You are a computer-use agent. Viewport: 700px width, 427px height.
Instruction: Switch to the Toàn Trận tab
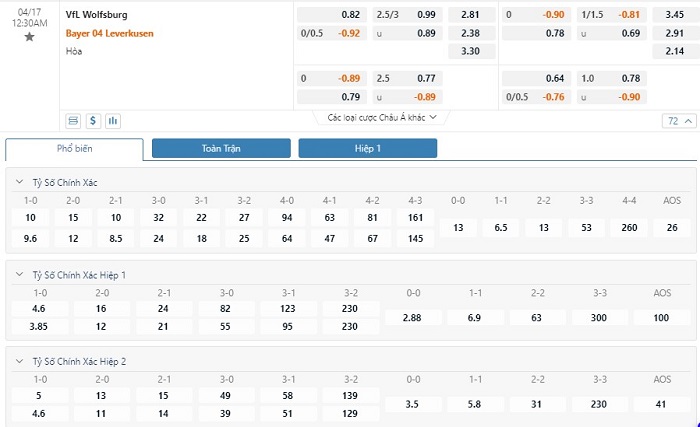(220, 148)
